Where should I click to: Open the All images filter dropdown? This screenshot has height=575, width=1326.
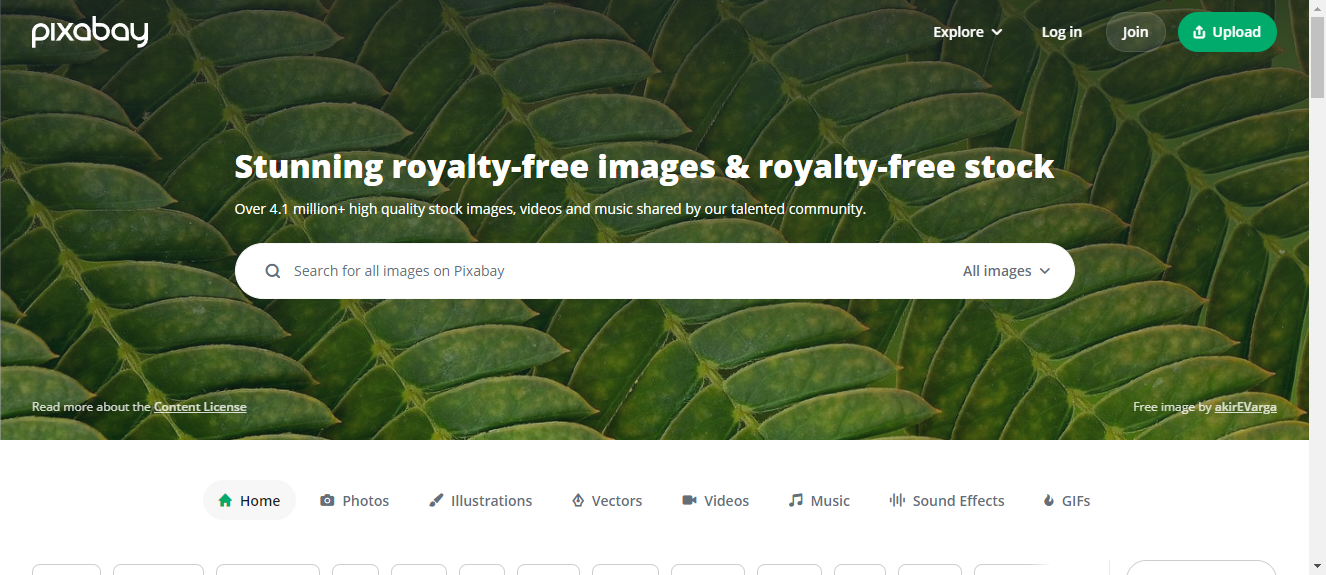pyautogui.click(x=1007, y=271)
